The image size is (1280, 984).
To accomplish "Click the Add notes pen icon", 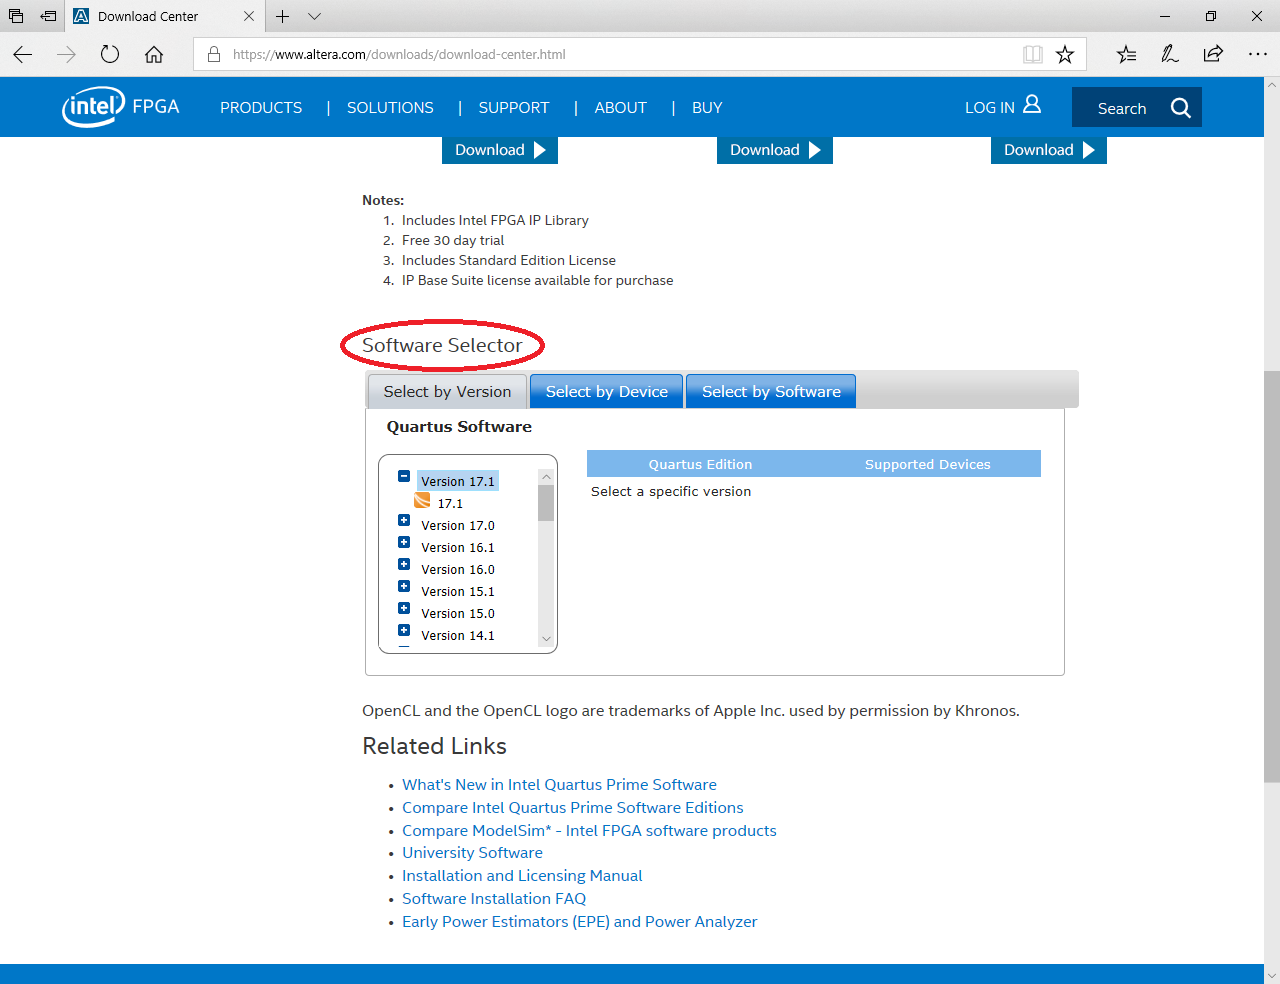I will coord(1170,54).
